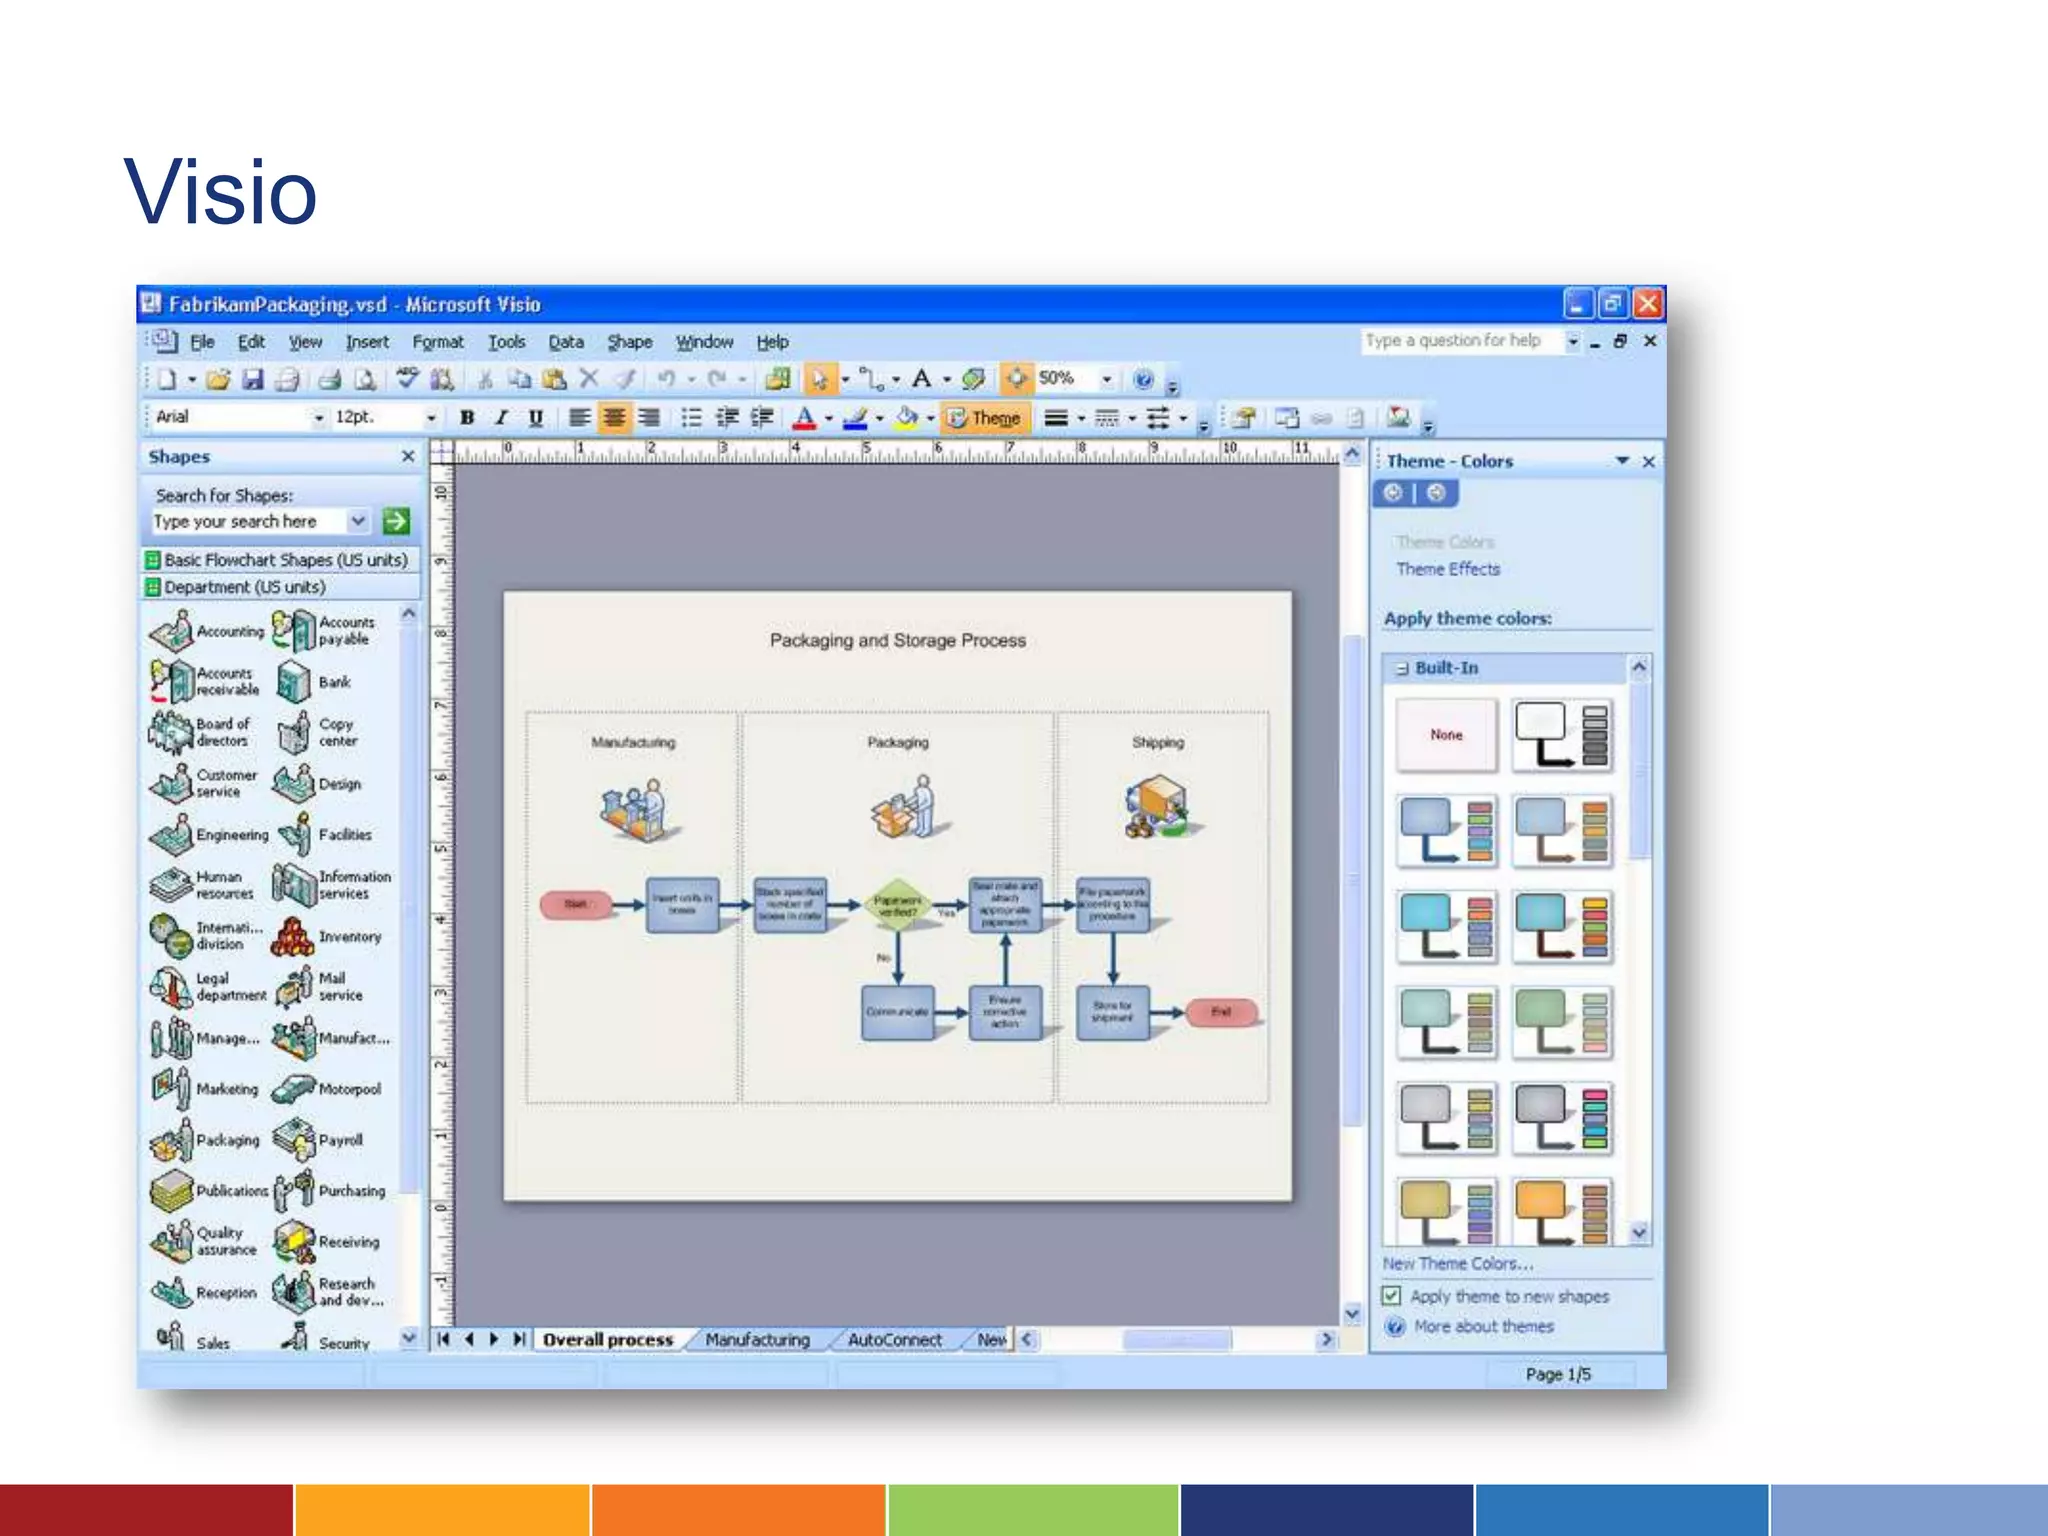Click in the Type your search here field
The image size is (2048, 1536).
point(249,521)
